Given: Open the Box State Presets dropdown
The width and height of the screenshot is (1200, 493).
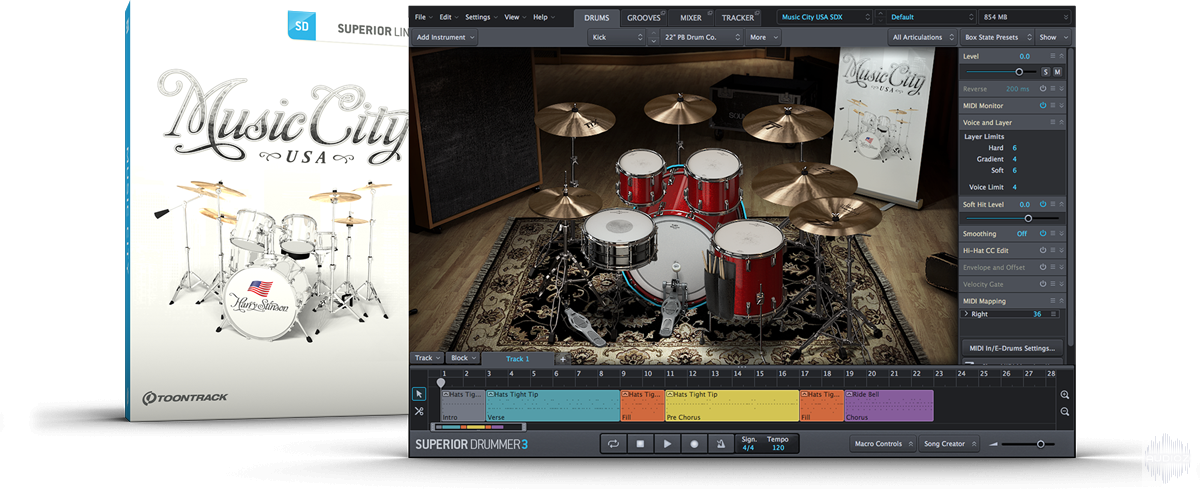Looking at the screenshot, I should click(996, 37).
